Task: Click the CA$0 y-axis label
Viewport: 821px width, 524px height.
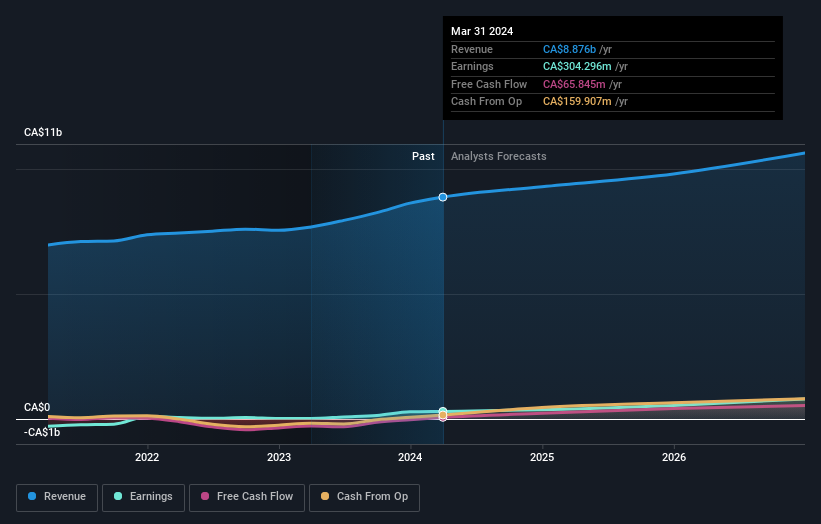Action: (37, 407)
